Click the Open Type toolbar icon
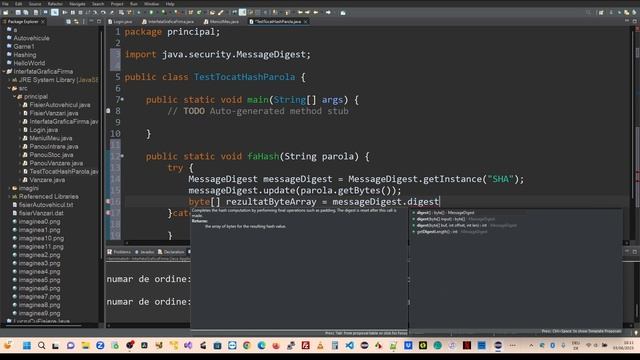 212,13
